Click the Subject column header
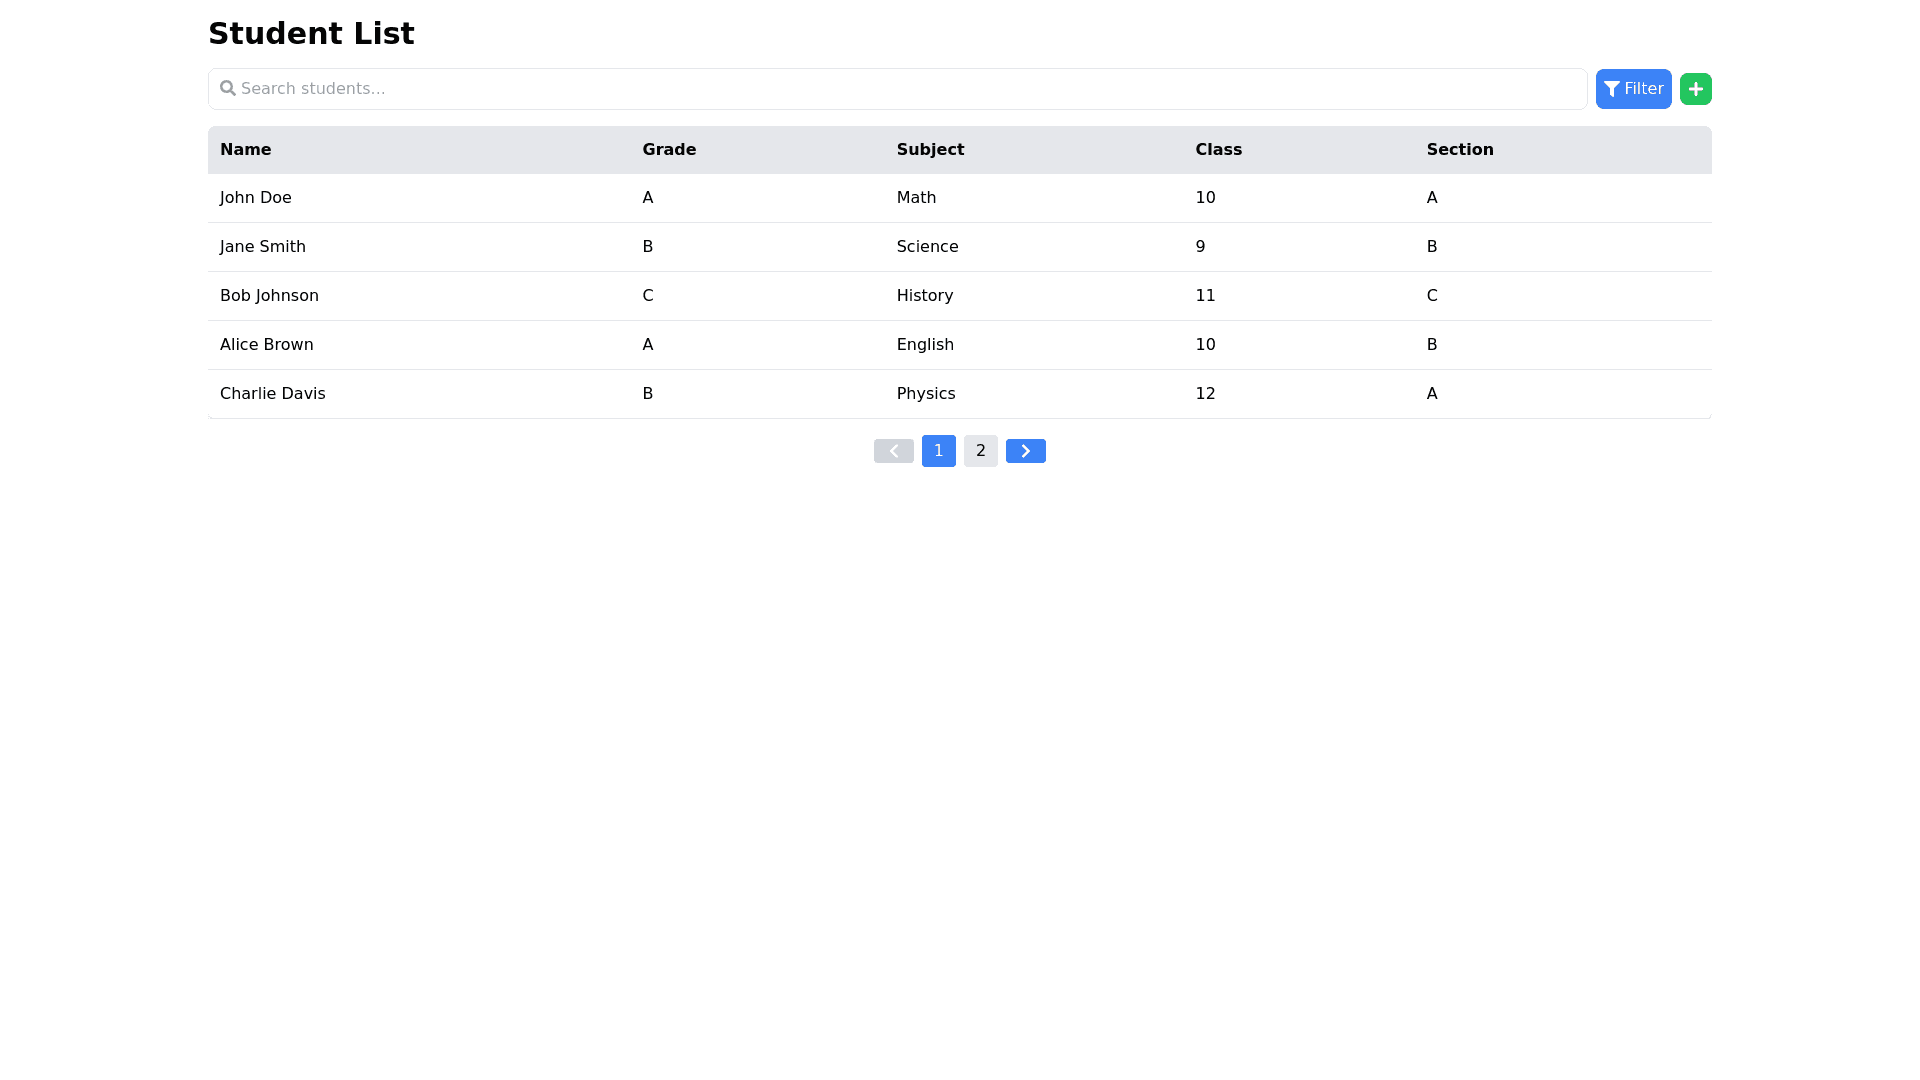This screenshot has width=1920, height=1080. point(930,149)
